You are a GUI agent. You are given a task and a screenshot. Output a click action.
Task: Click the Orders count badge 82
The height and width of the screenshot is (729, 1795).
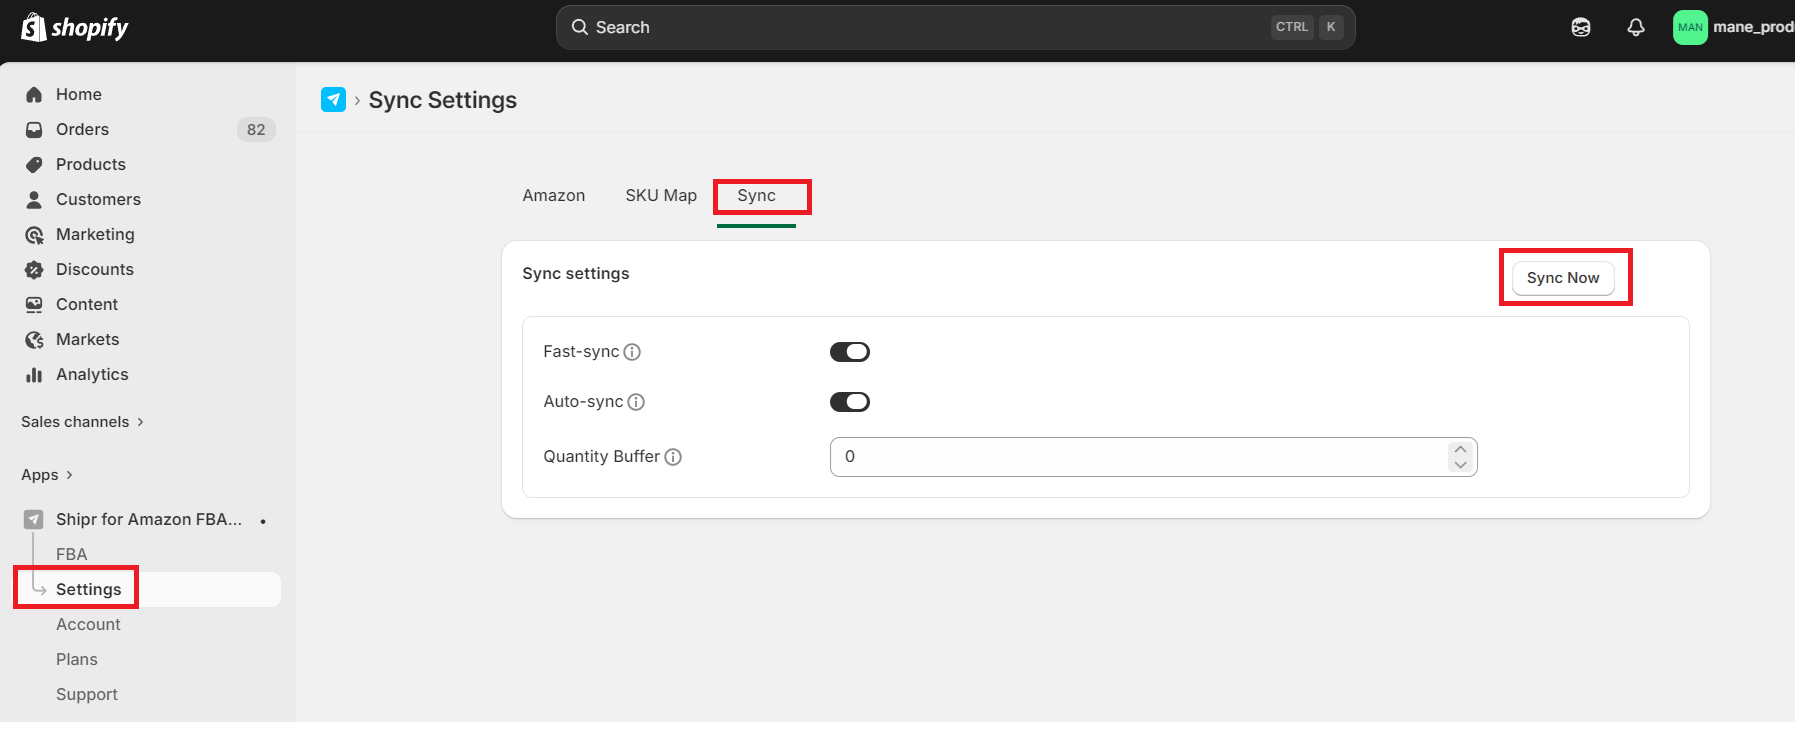(x=256, y=129)
